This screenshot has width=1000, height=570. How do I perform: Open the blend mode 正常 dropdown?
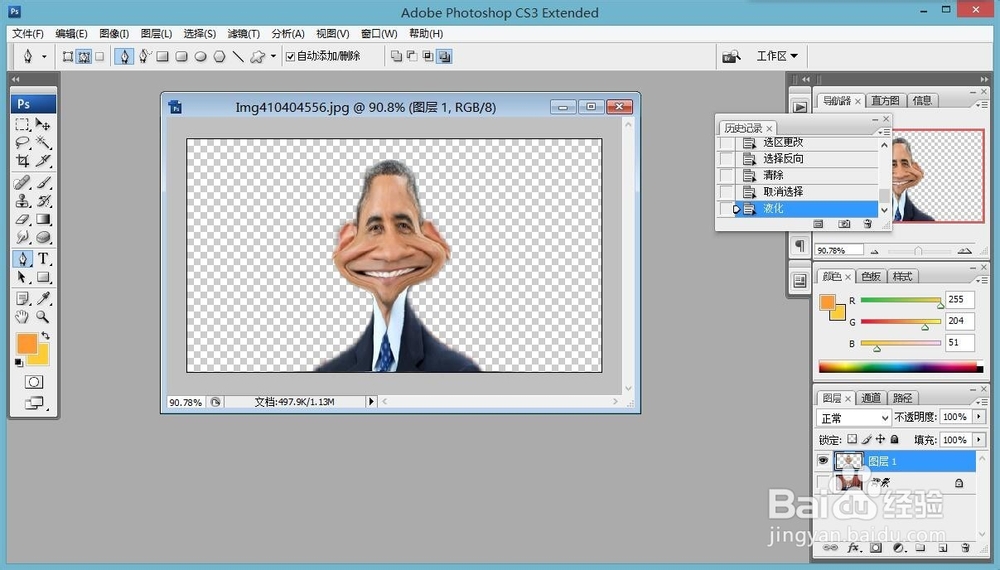[853, 418]
